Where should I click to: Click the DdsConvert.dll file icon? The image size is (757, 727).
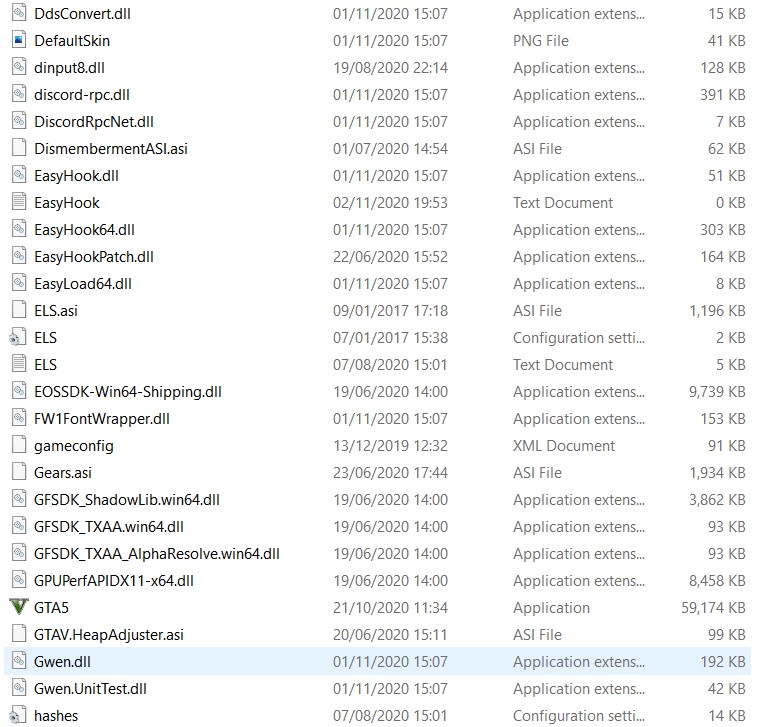pos(19,13)
